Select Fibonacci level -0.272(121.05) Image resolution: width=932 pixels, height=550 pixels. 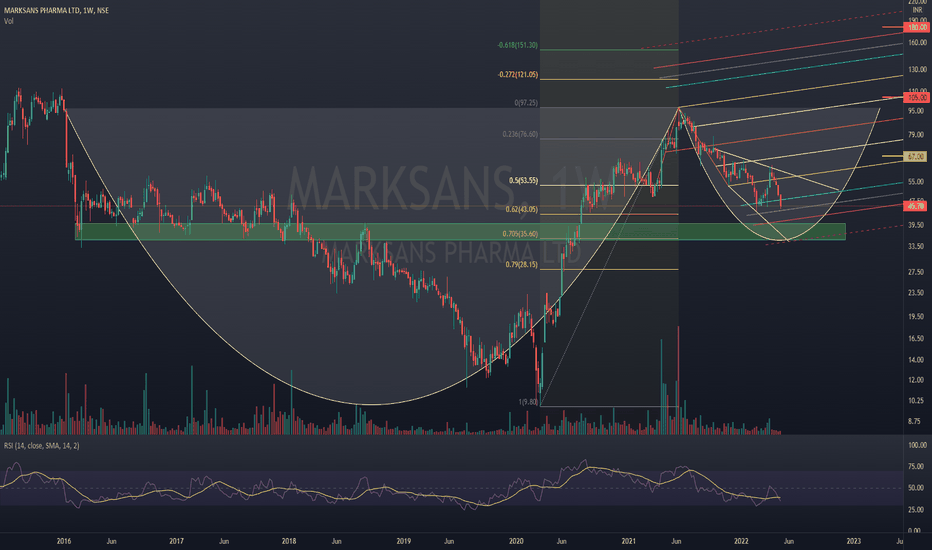[518, 75]
